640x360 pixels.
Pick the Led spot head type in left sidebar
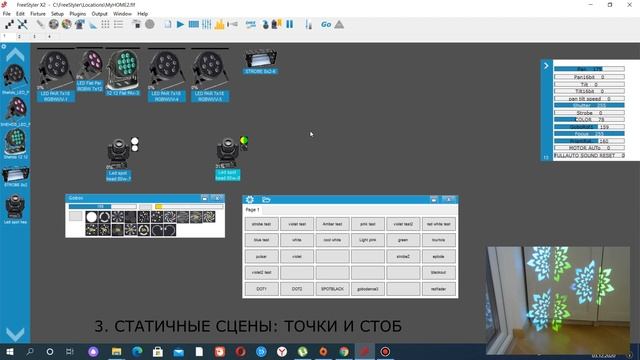15,209
